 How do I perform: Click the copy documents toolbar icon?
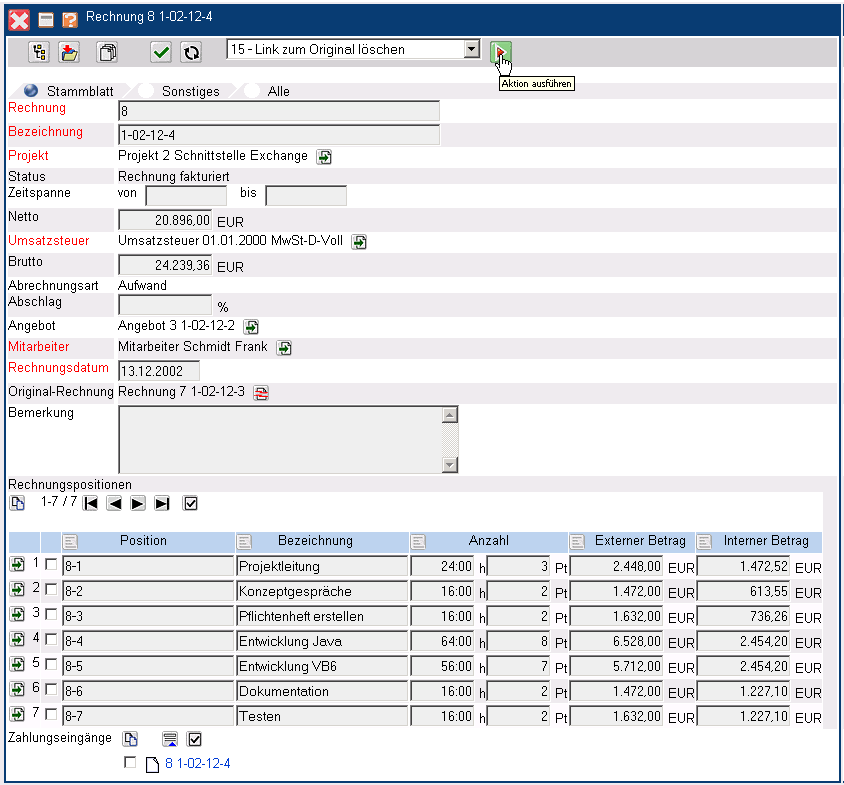[x=106, y=52]
